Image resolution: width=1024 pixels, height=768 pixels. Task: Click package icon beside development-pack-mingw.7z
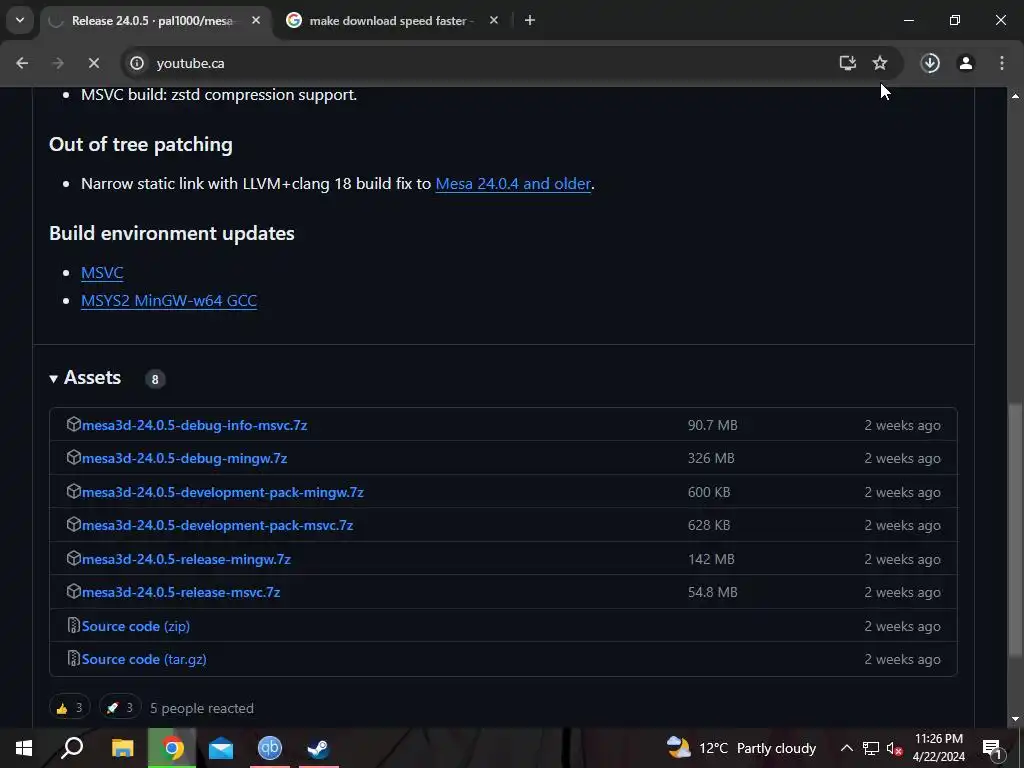point(74,491)
